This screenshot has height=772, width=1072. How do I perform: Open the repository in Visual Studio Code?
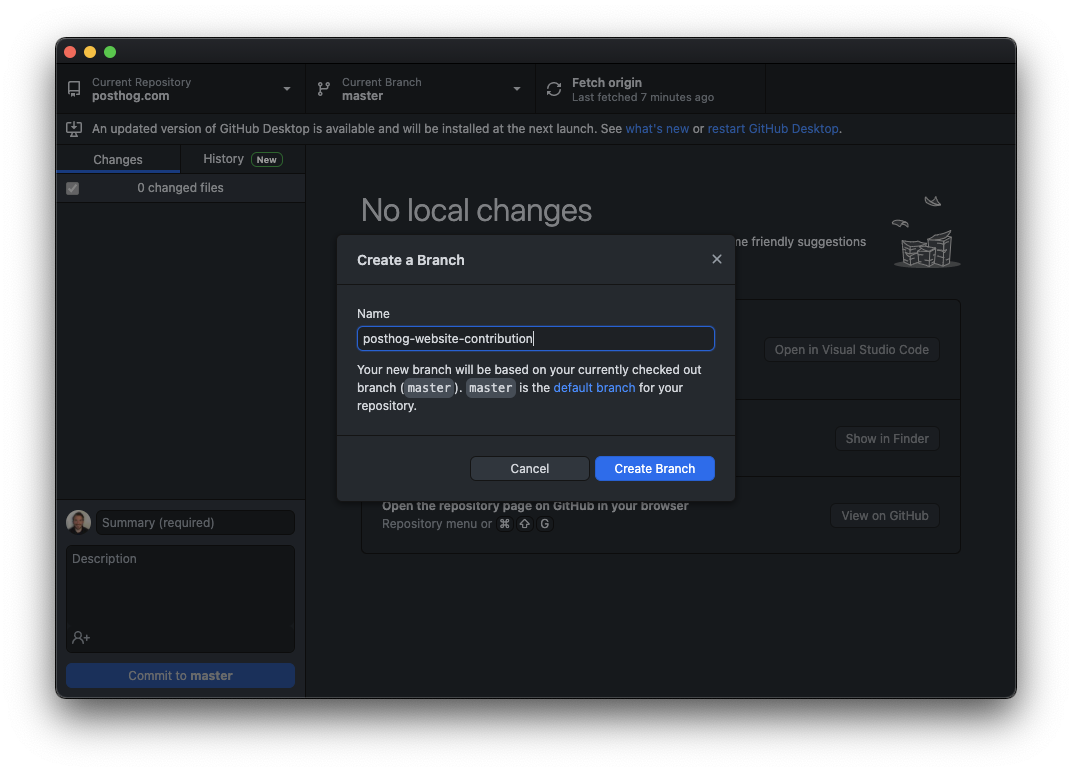click(851, 349)
